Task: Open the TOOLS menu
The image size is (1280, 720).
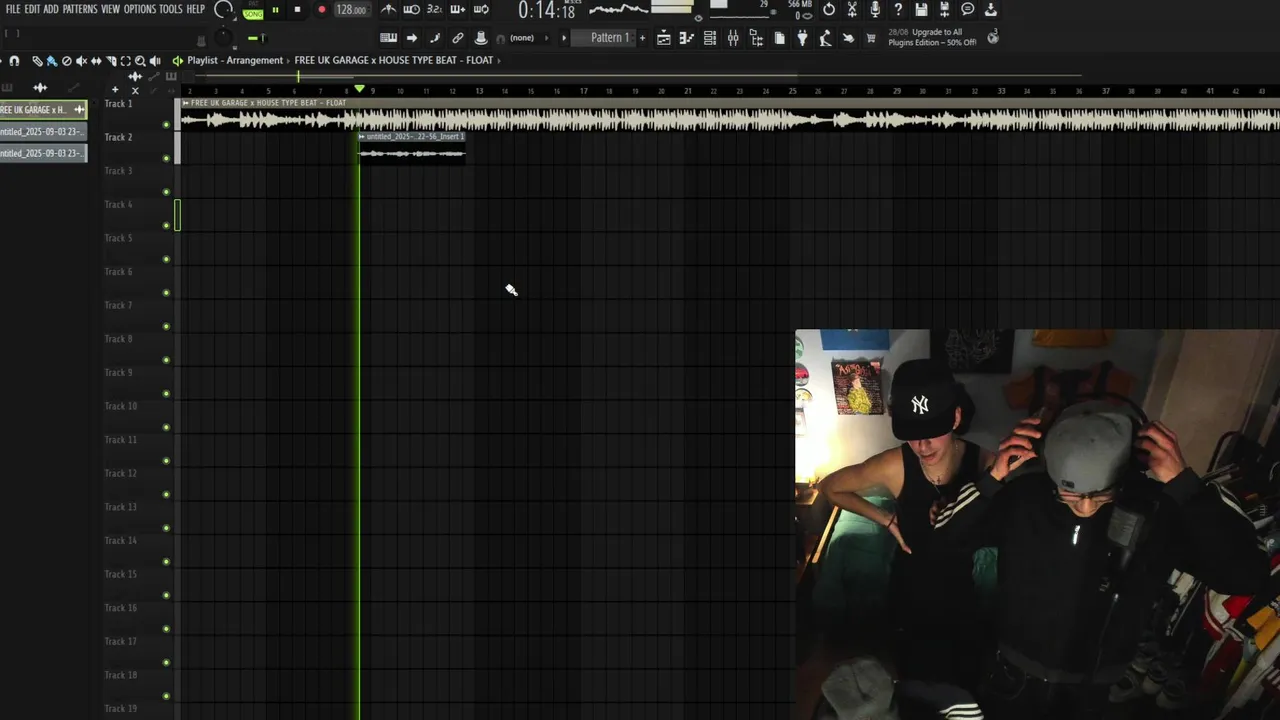Action: 171,9
